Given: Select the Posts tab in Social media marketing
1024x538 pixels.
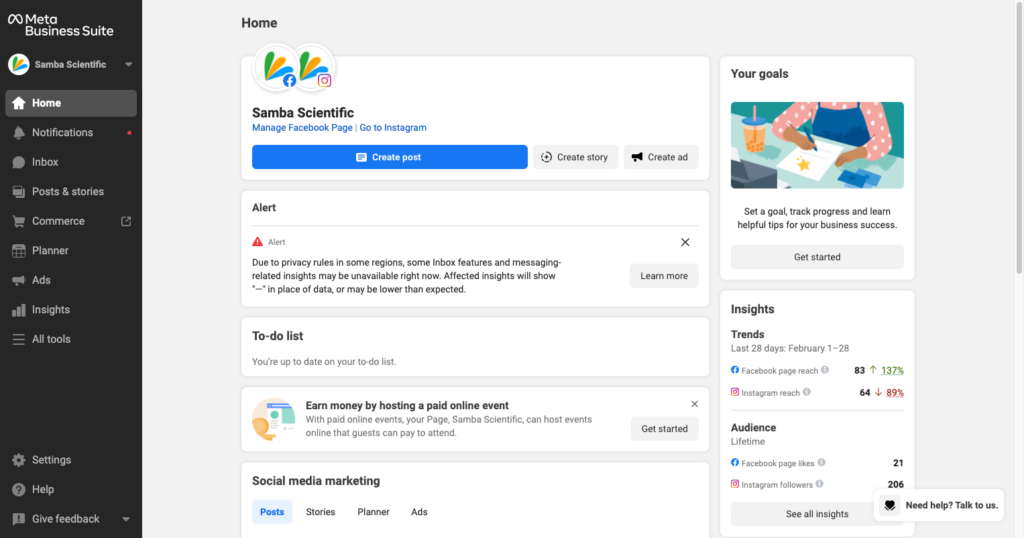Looking at the screenshot, I should [x=272, y=512].
